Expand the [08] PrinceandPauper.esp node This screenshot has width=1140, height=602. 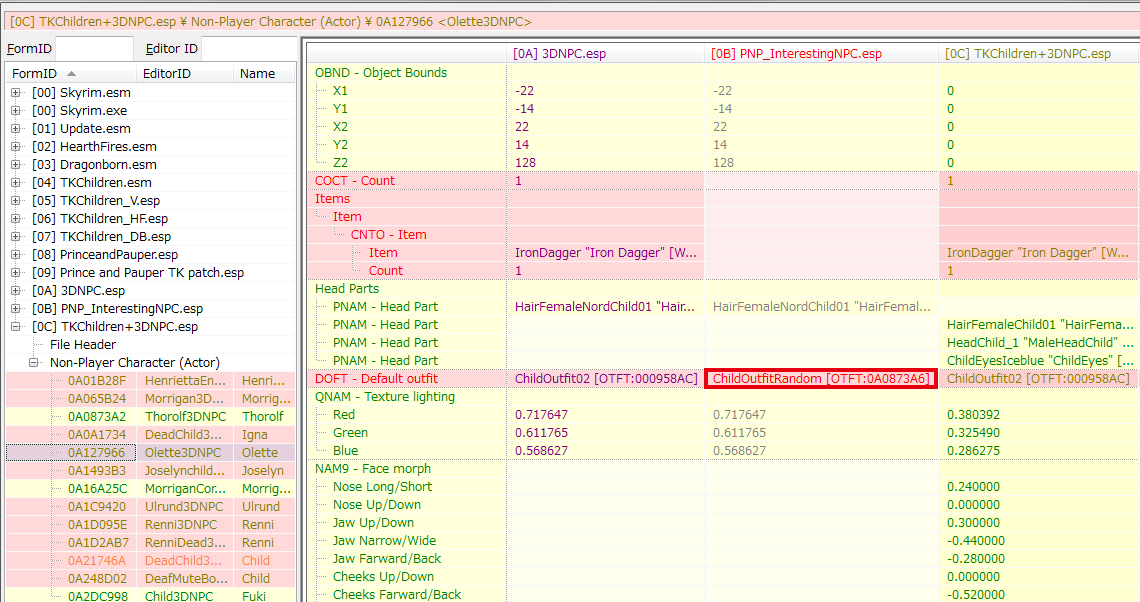15,254
